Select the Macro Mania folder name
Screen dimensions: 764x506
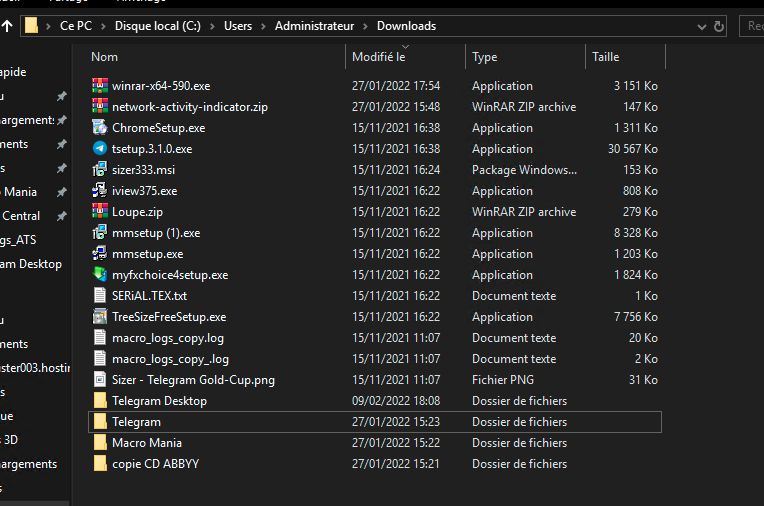click(147, 443)
